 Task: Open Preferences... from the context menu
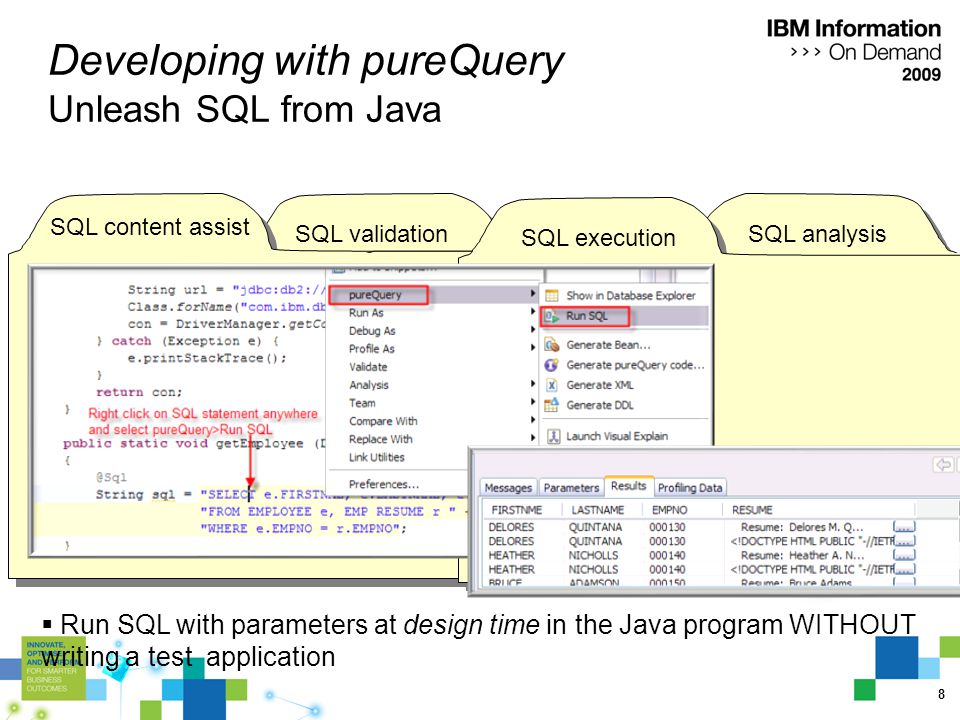tap(384, 484)
